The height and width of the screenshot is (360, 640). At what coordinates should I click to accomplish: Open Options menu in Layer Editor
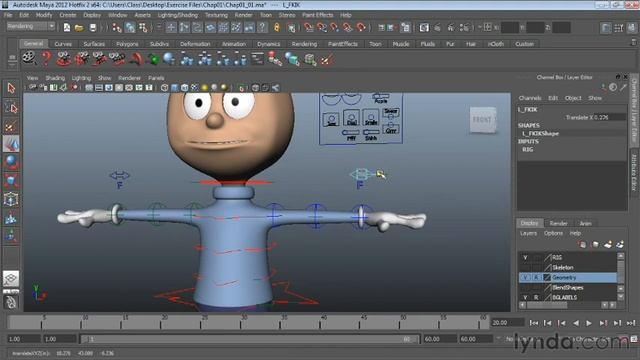(553, 233)
